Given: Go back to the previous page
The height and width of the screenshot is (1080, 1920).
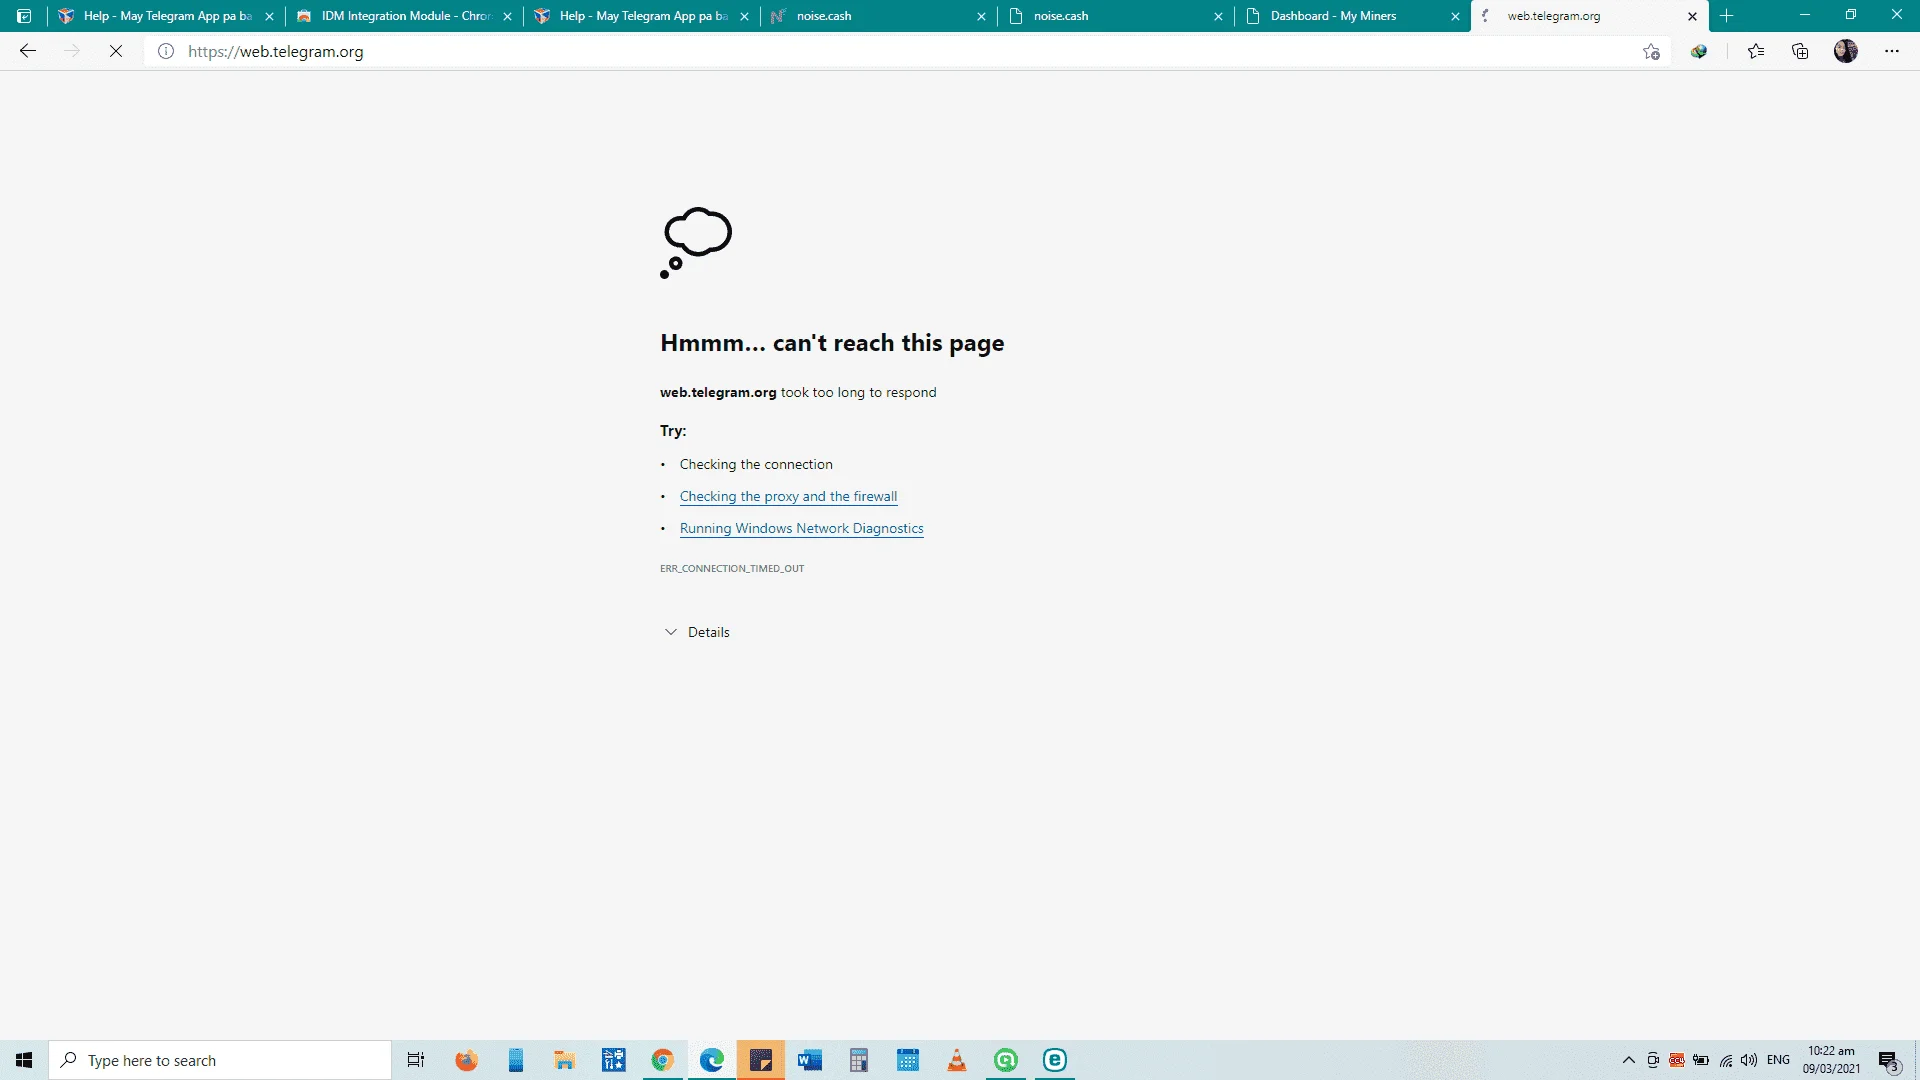Looking at the screenshot, I should coord(28,51).
